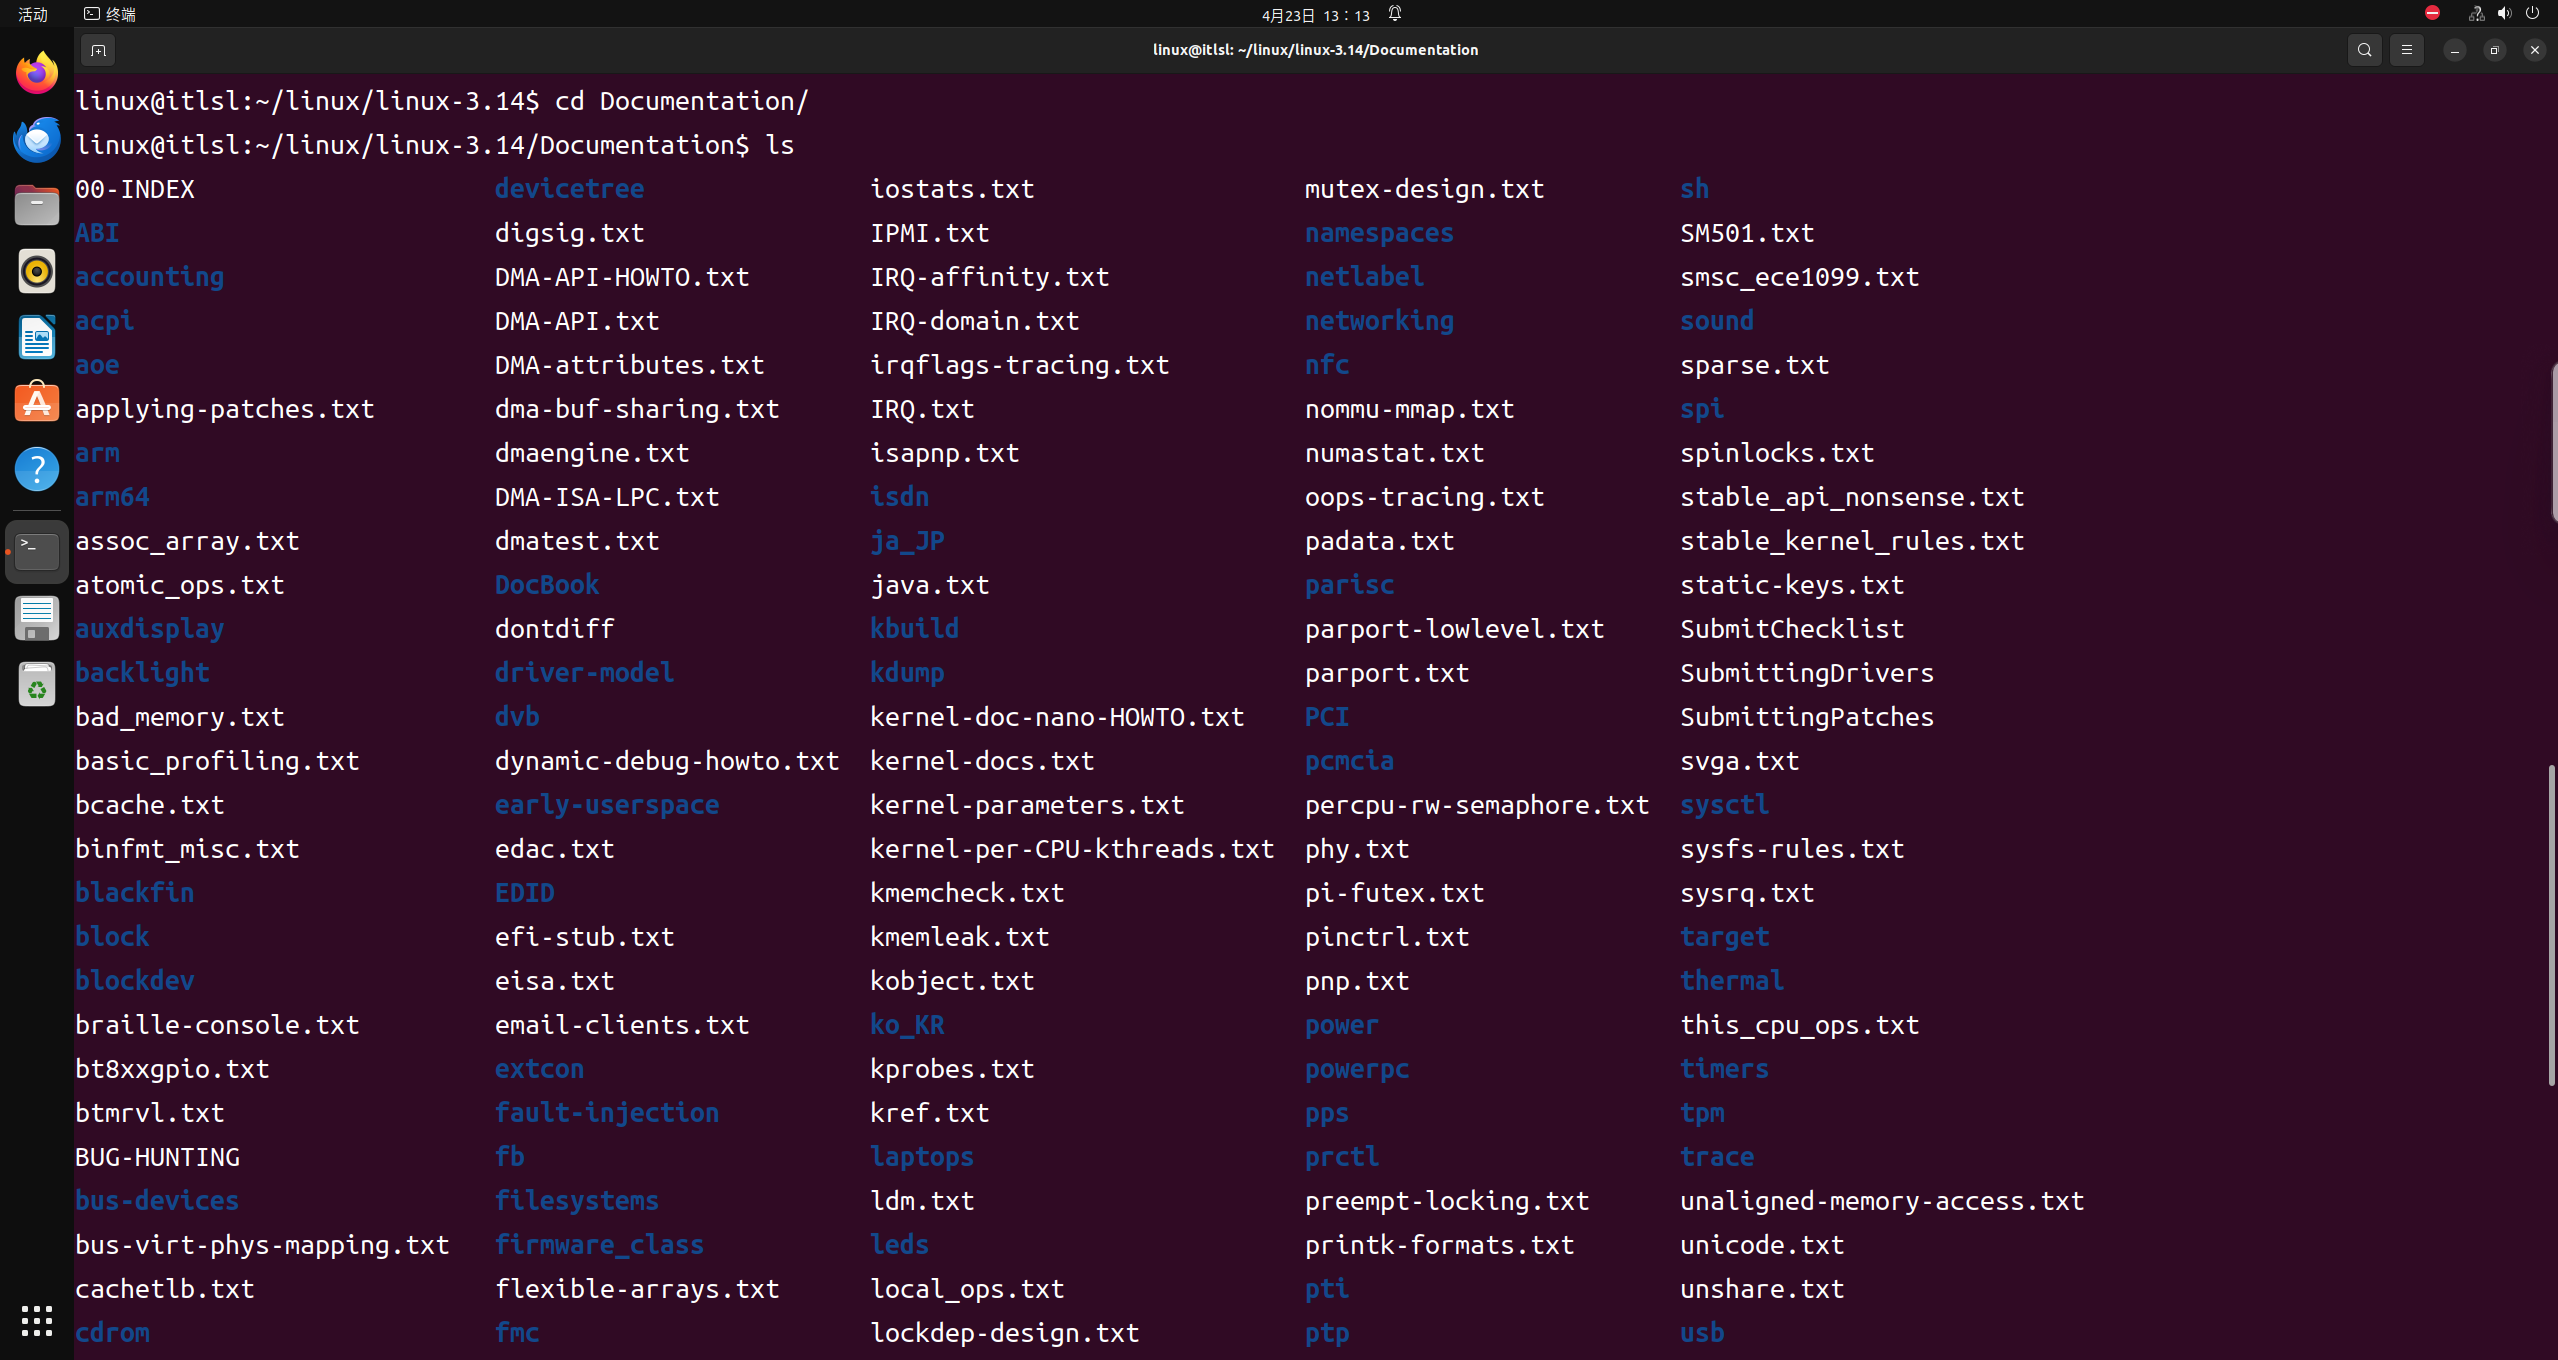Launch Rhythmbox music player
The width and height of the screenshot is (2558, 1360).
click(x=37, y=271)
